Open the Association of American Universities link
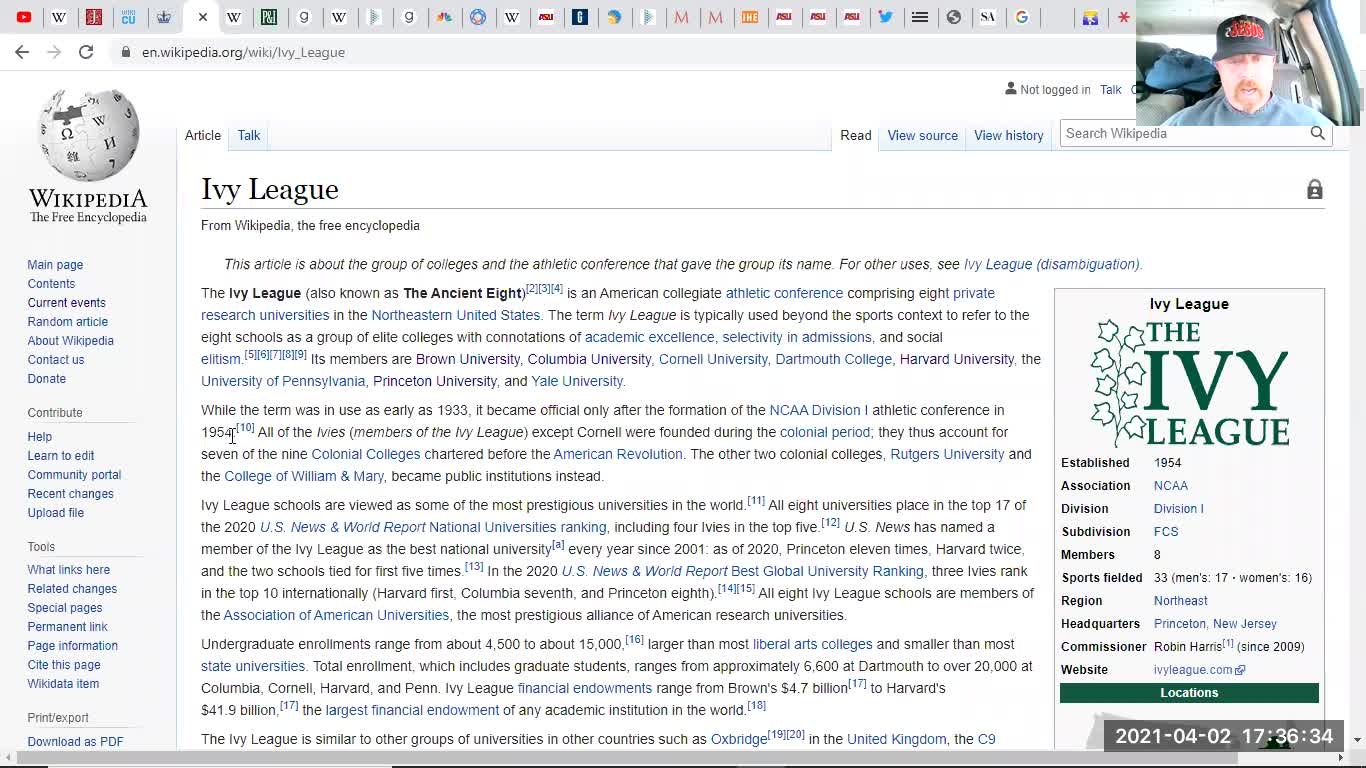 tap(336, 615)
